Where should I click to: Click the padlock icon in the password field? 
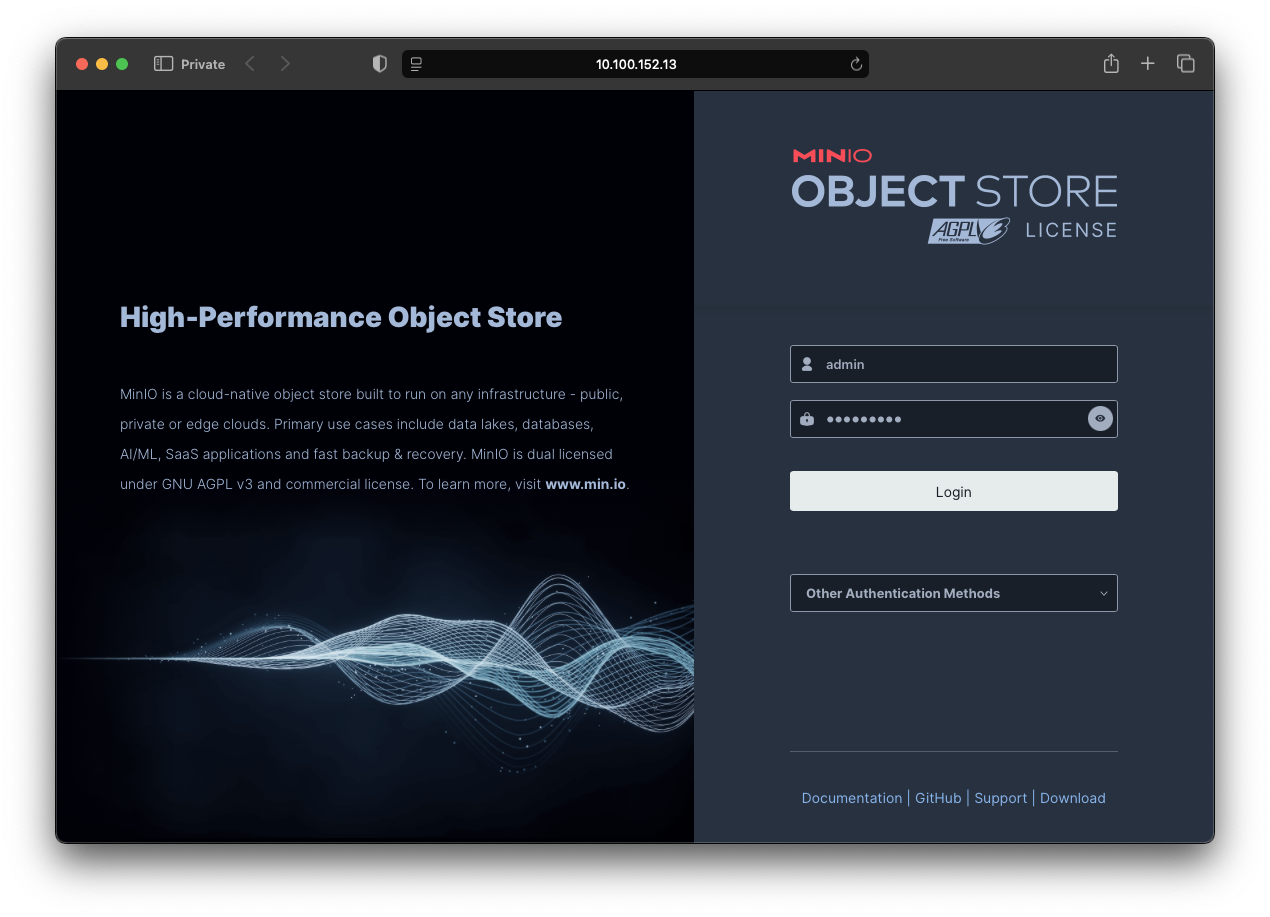[x=807, y=418]
